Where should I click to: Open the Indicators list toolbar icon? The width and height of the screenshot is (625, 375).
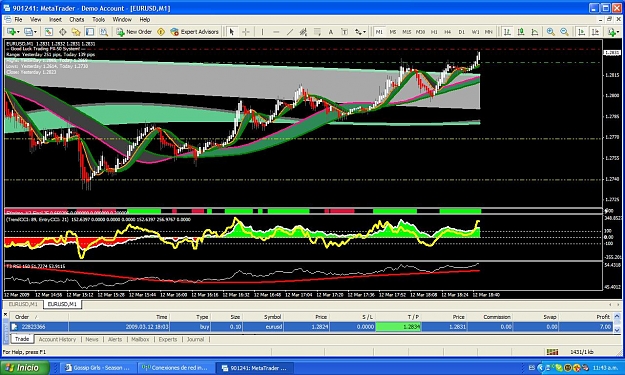tap(612, 32)
